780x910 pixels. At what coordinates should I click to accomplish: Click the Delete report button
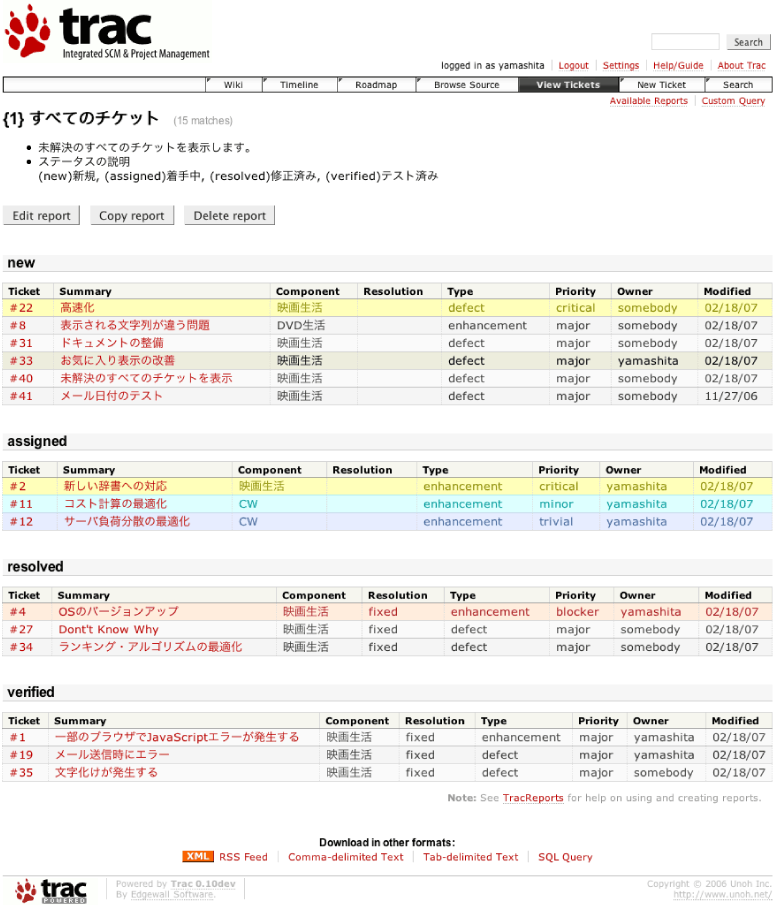(x=229, y=215)
